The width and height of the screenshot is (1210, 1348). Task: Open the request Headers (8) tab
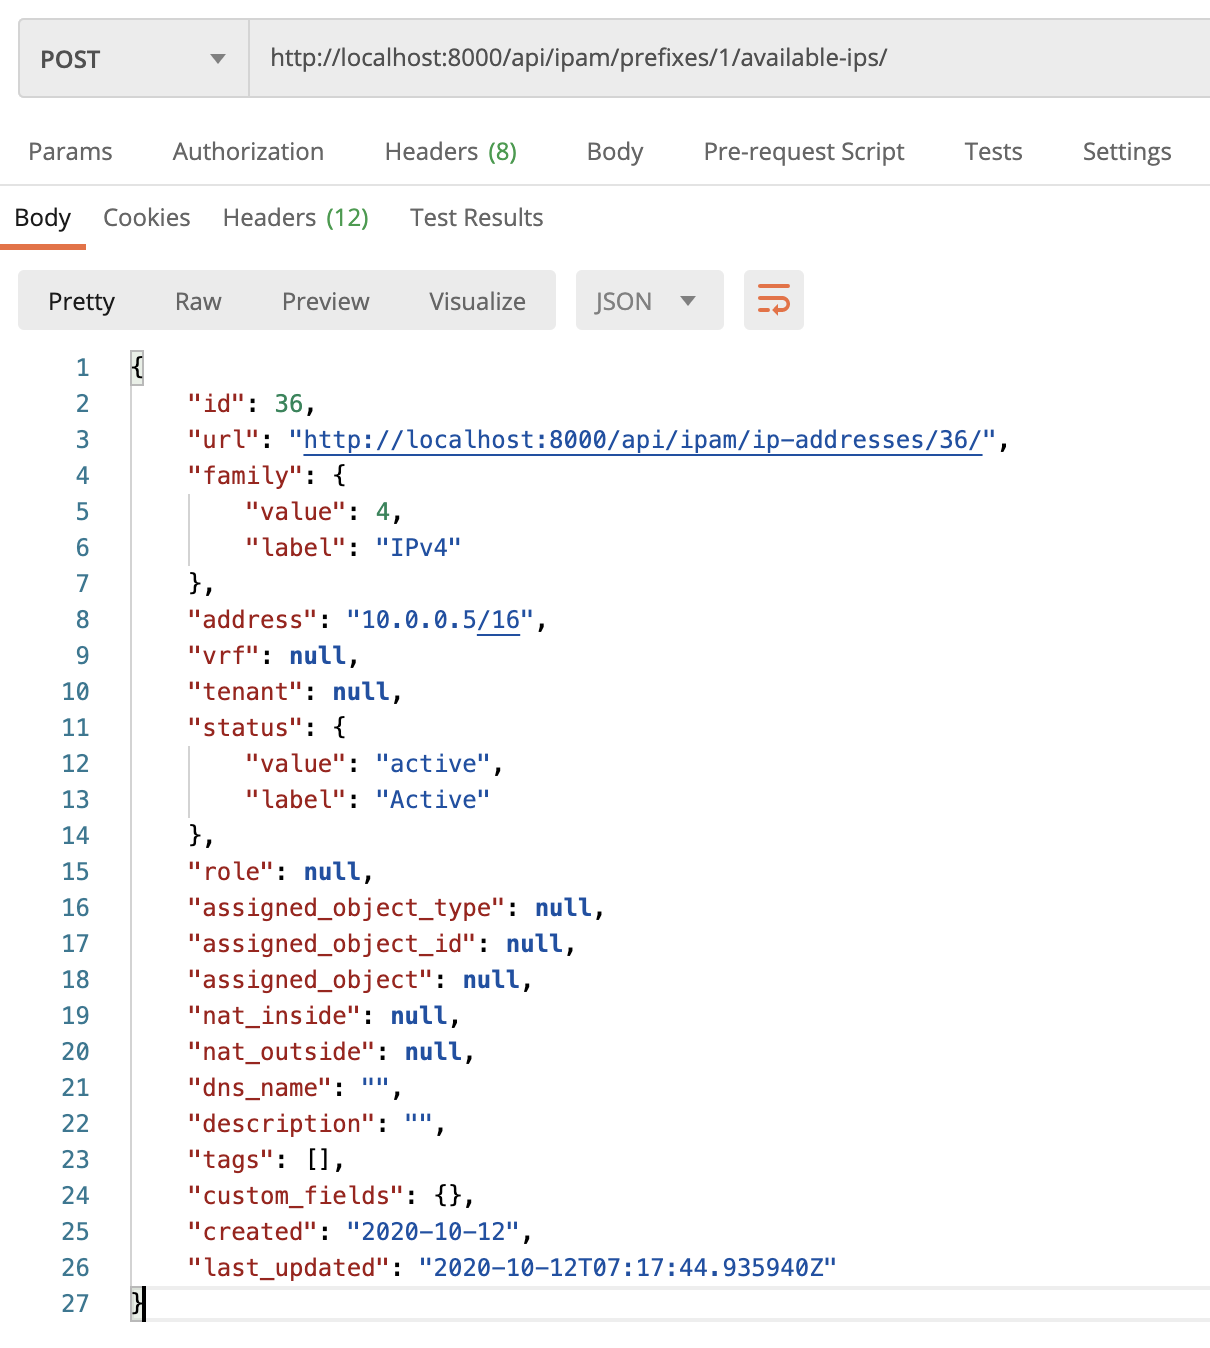tap(451, 152)
